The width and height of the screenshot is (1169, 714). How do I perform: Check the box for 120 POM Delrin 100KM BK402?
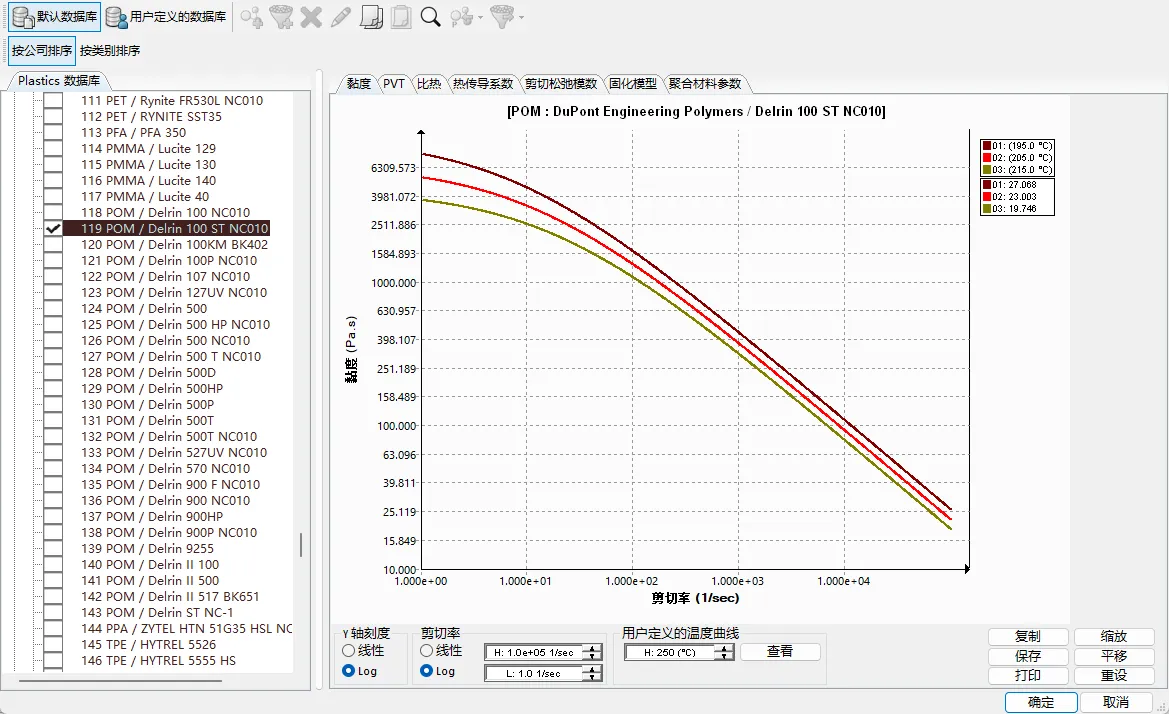coord(53,244)
